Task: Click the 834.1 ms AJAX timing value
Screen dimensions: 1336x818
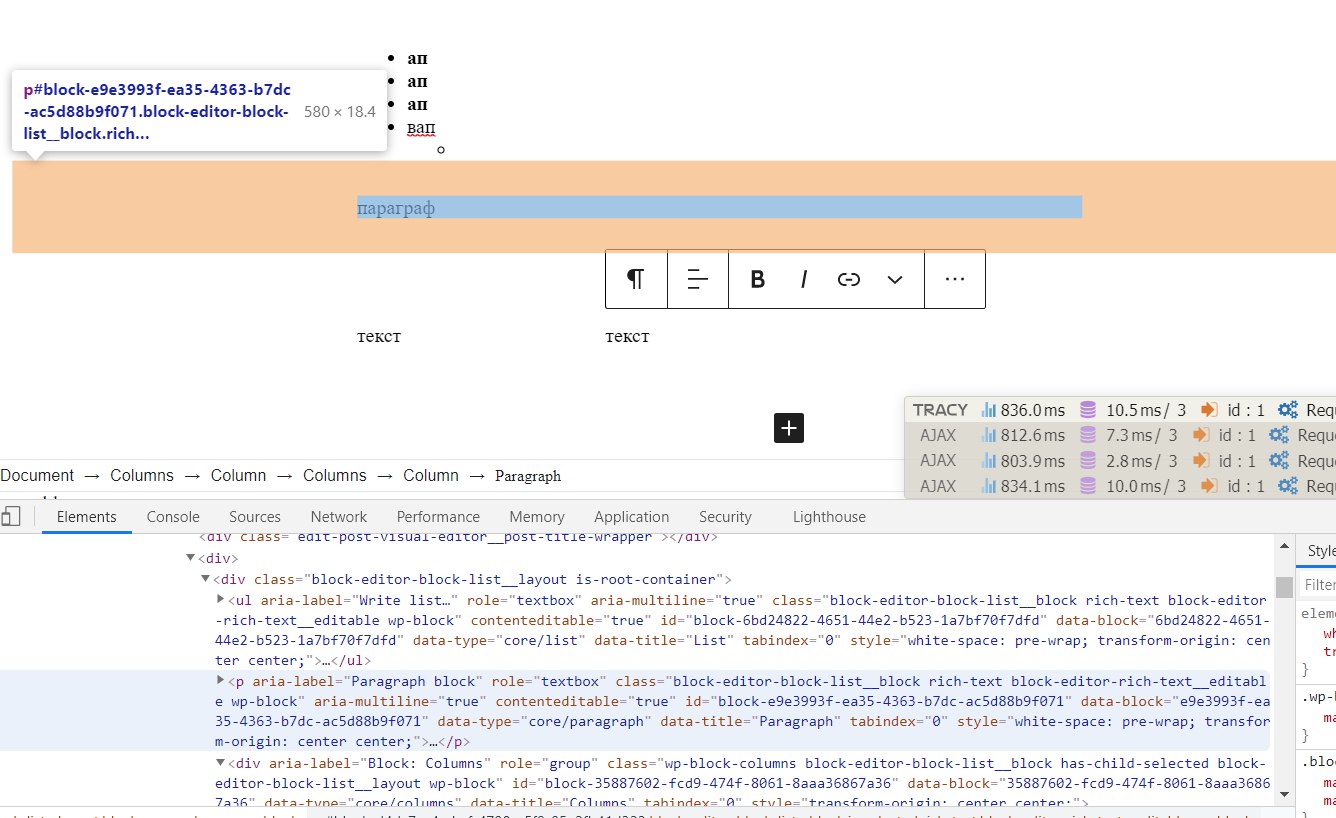Action: tap(1033, 487)
